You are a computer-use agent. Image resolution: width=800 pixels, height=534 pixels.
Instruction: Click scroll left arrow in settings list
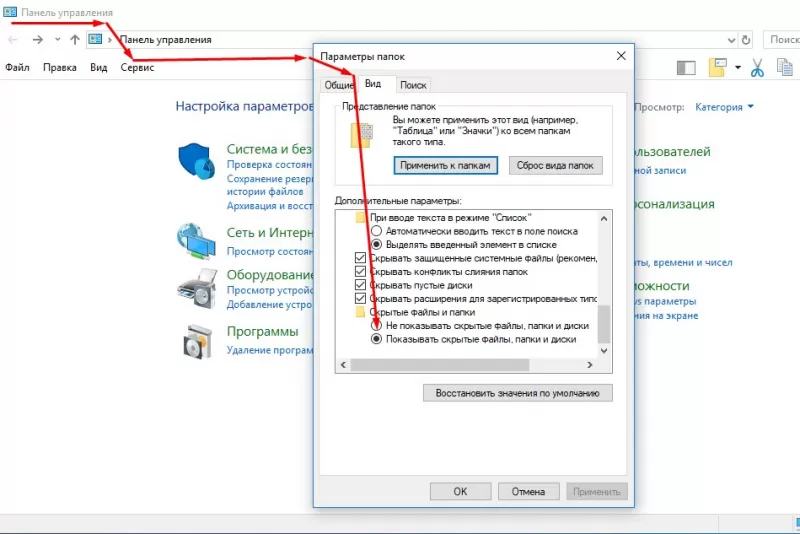pyautogui.click(x=343, y=365)
